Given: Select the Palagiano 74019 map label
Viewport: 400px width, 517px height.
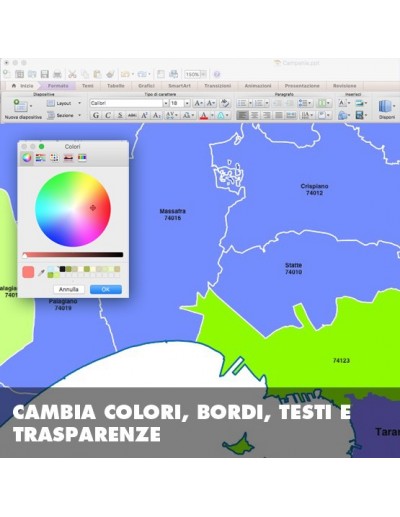Looking at the screenshot, I should [x=63, y=304].
